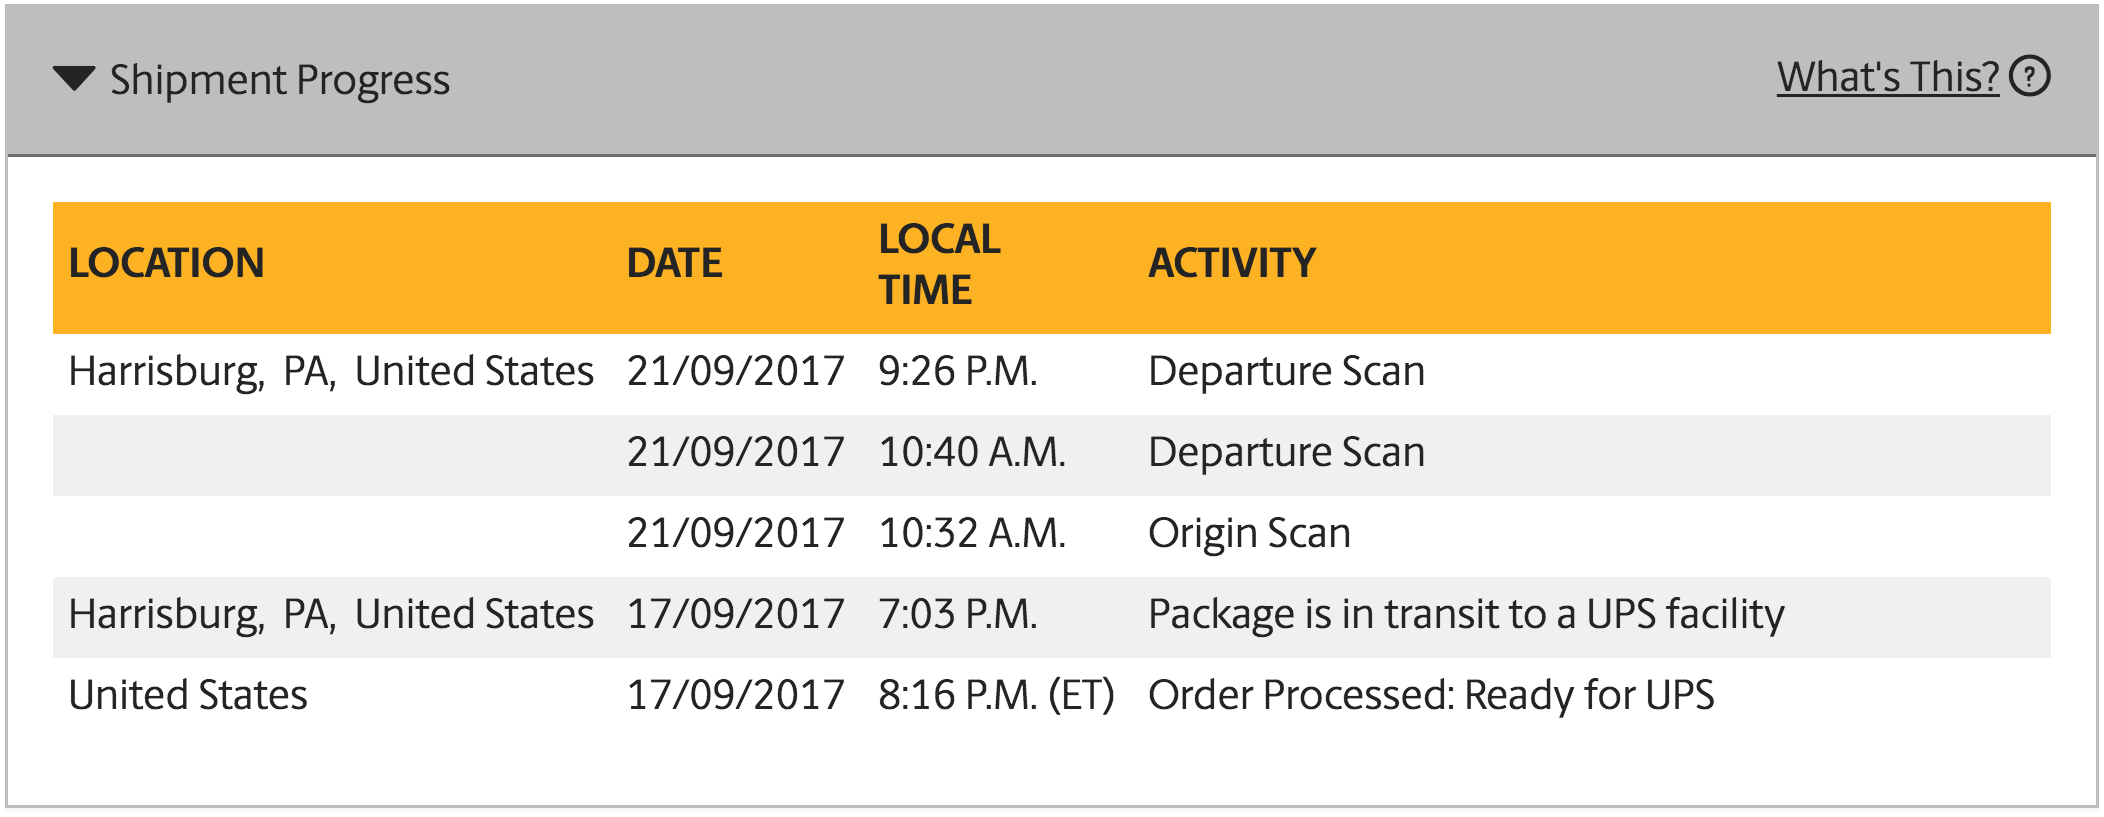The width and height of the screenshot is (2104, 817).
Task: Select the 9:26 P.M. Departure Scan activity
Action: click(x=1286, y=371)
